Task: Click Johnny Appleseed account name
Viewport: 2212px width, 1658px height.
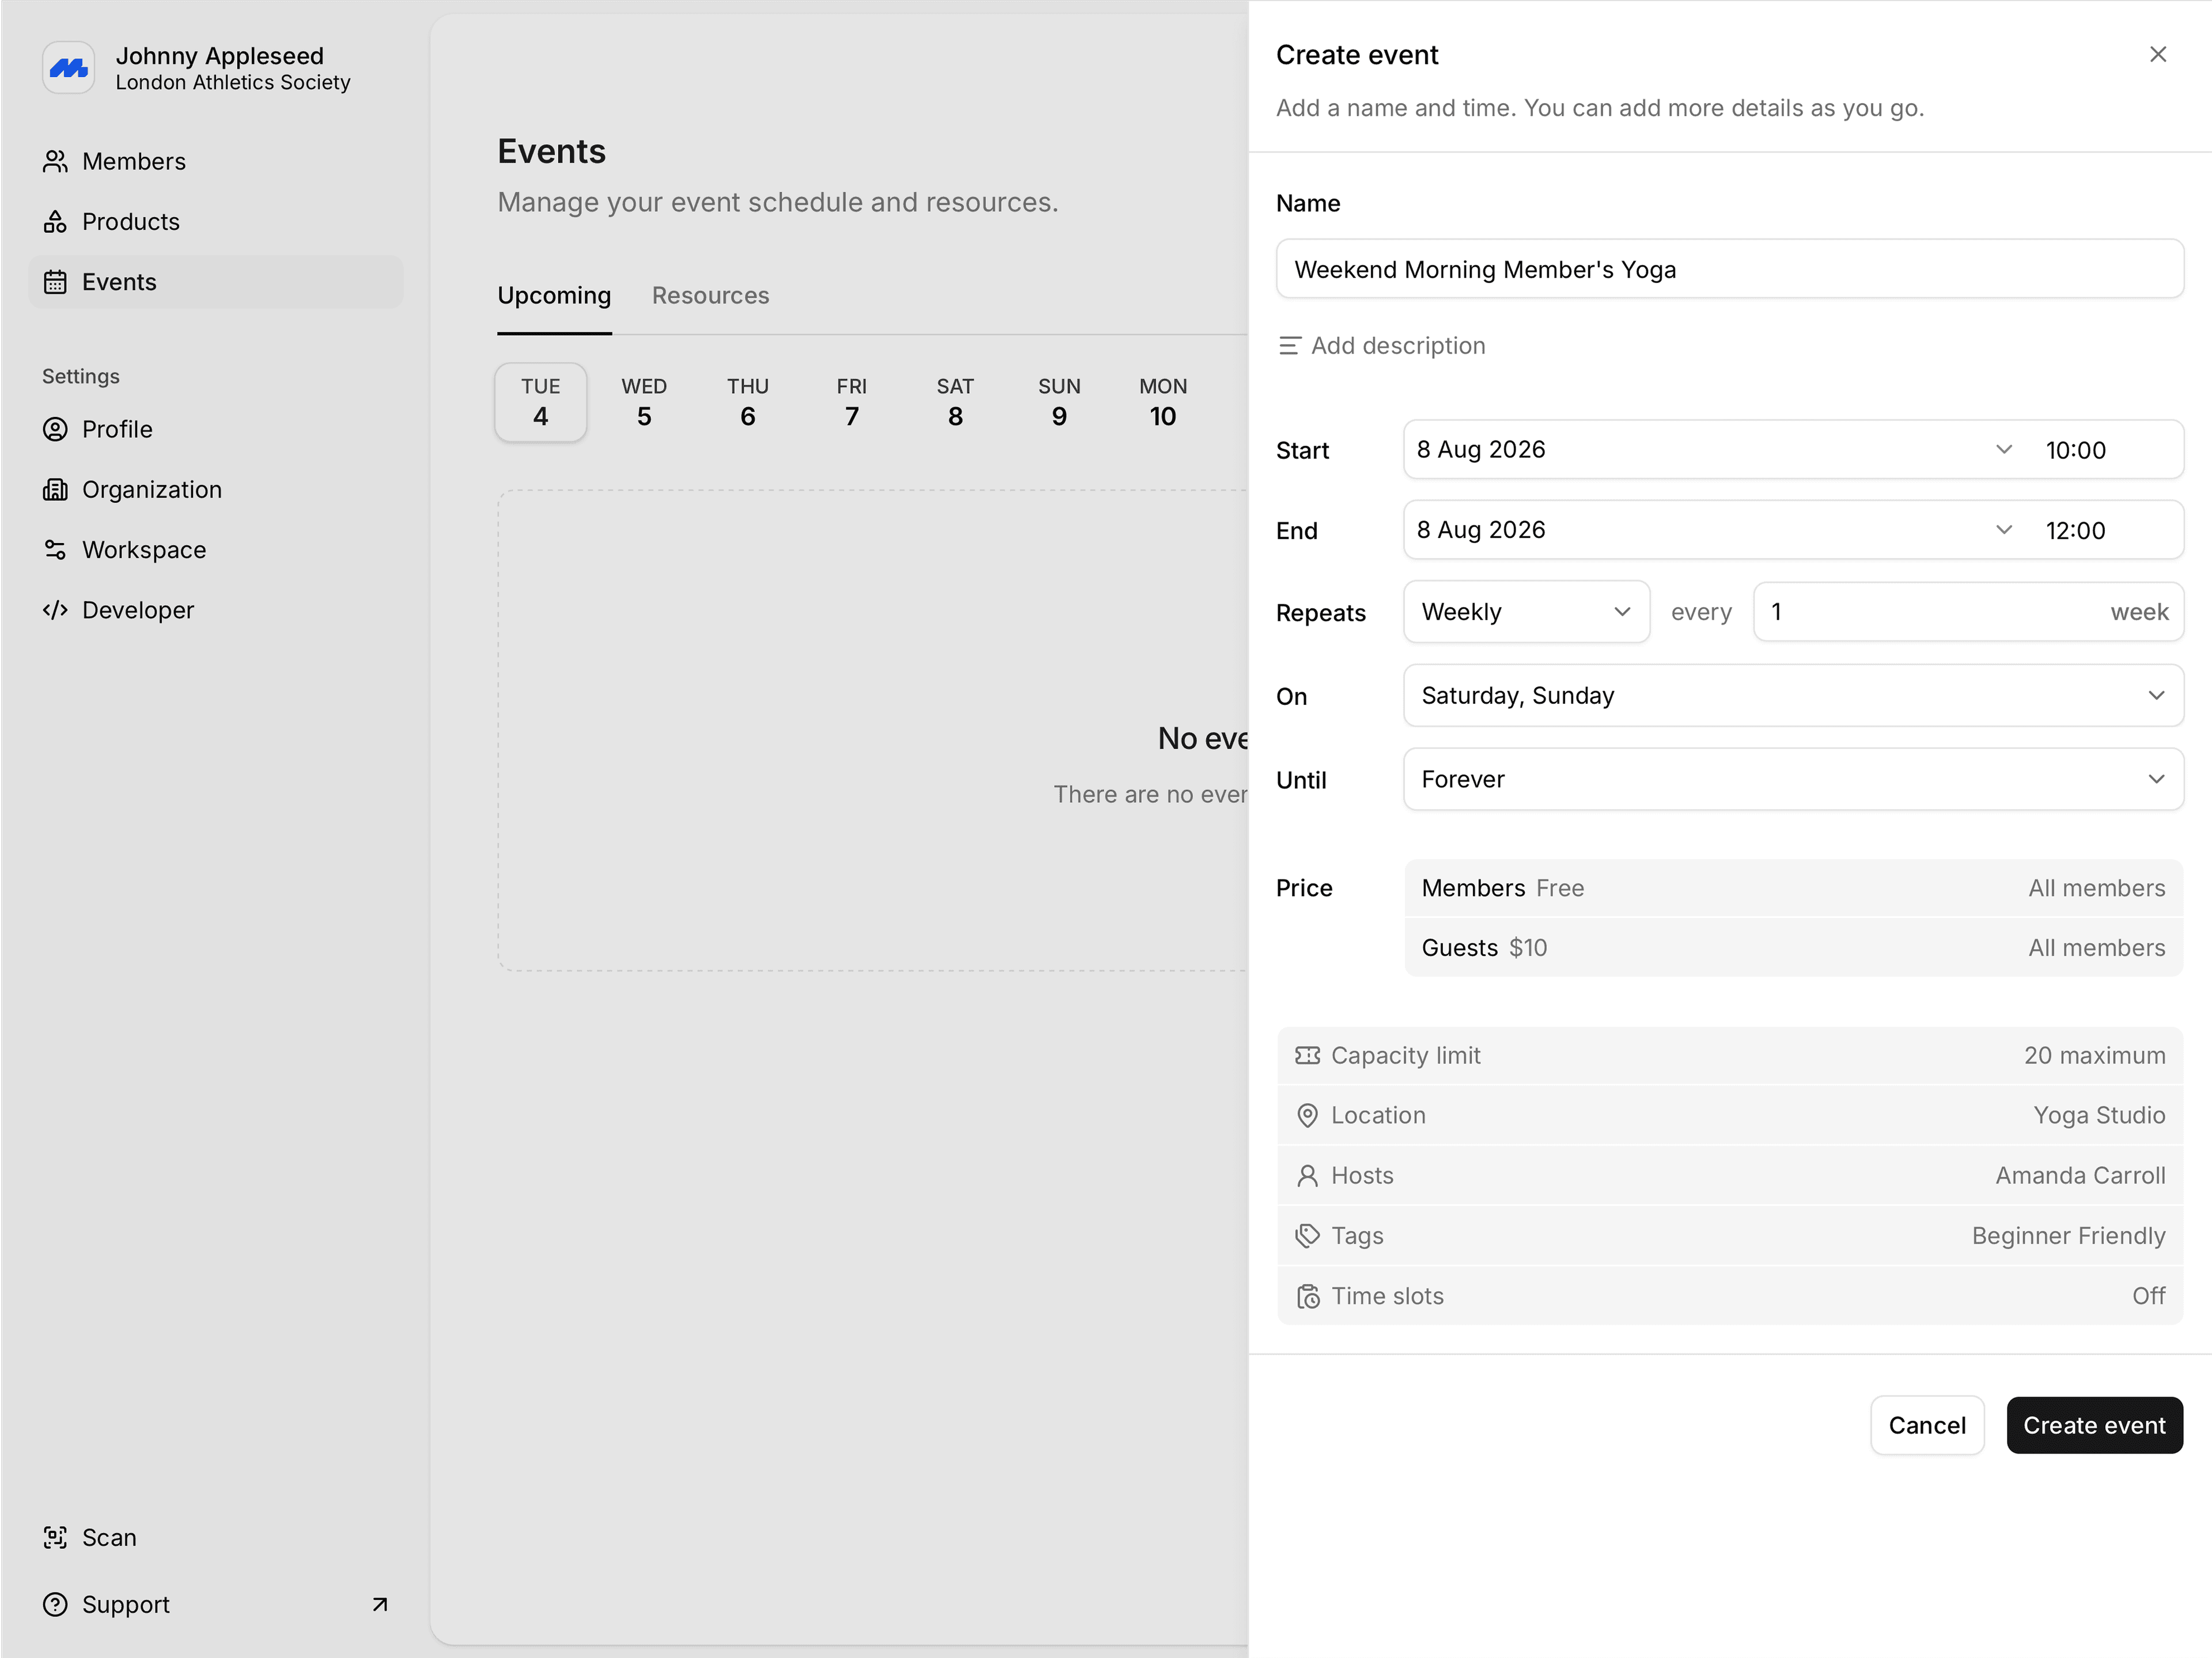Action: (220, 56)
